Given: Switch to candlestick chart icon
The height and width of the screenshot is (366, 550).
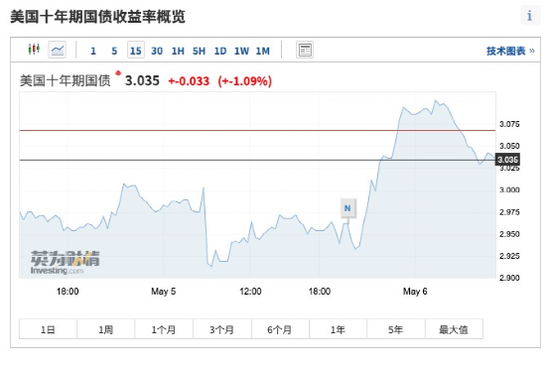Looking at the screenshot, I should click(34, 49).
